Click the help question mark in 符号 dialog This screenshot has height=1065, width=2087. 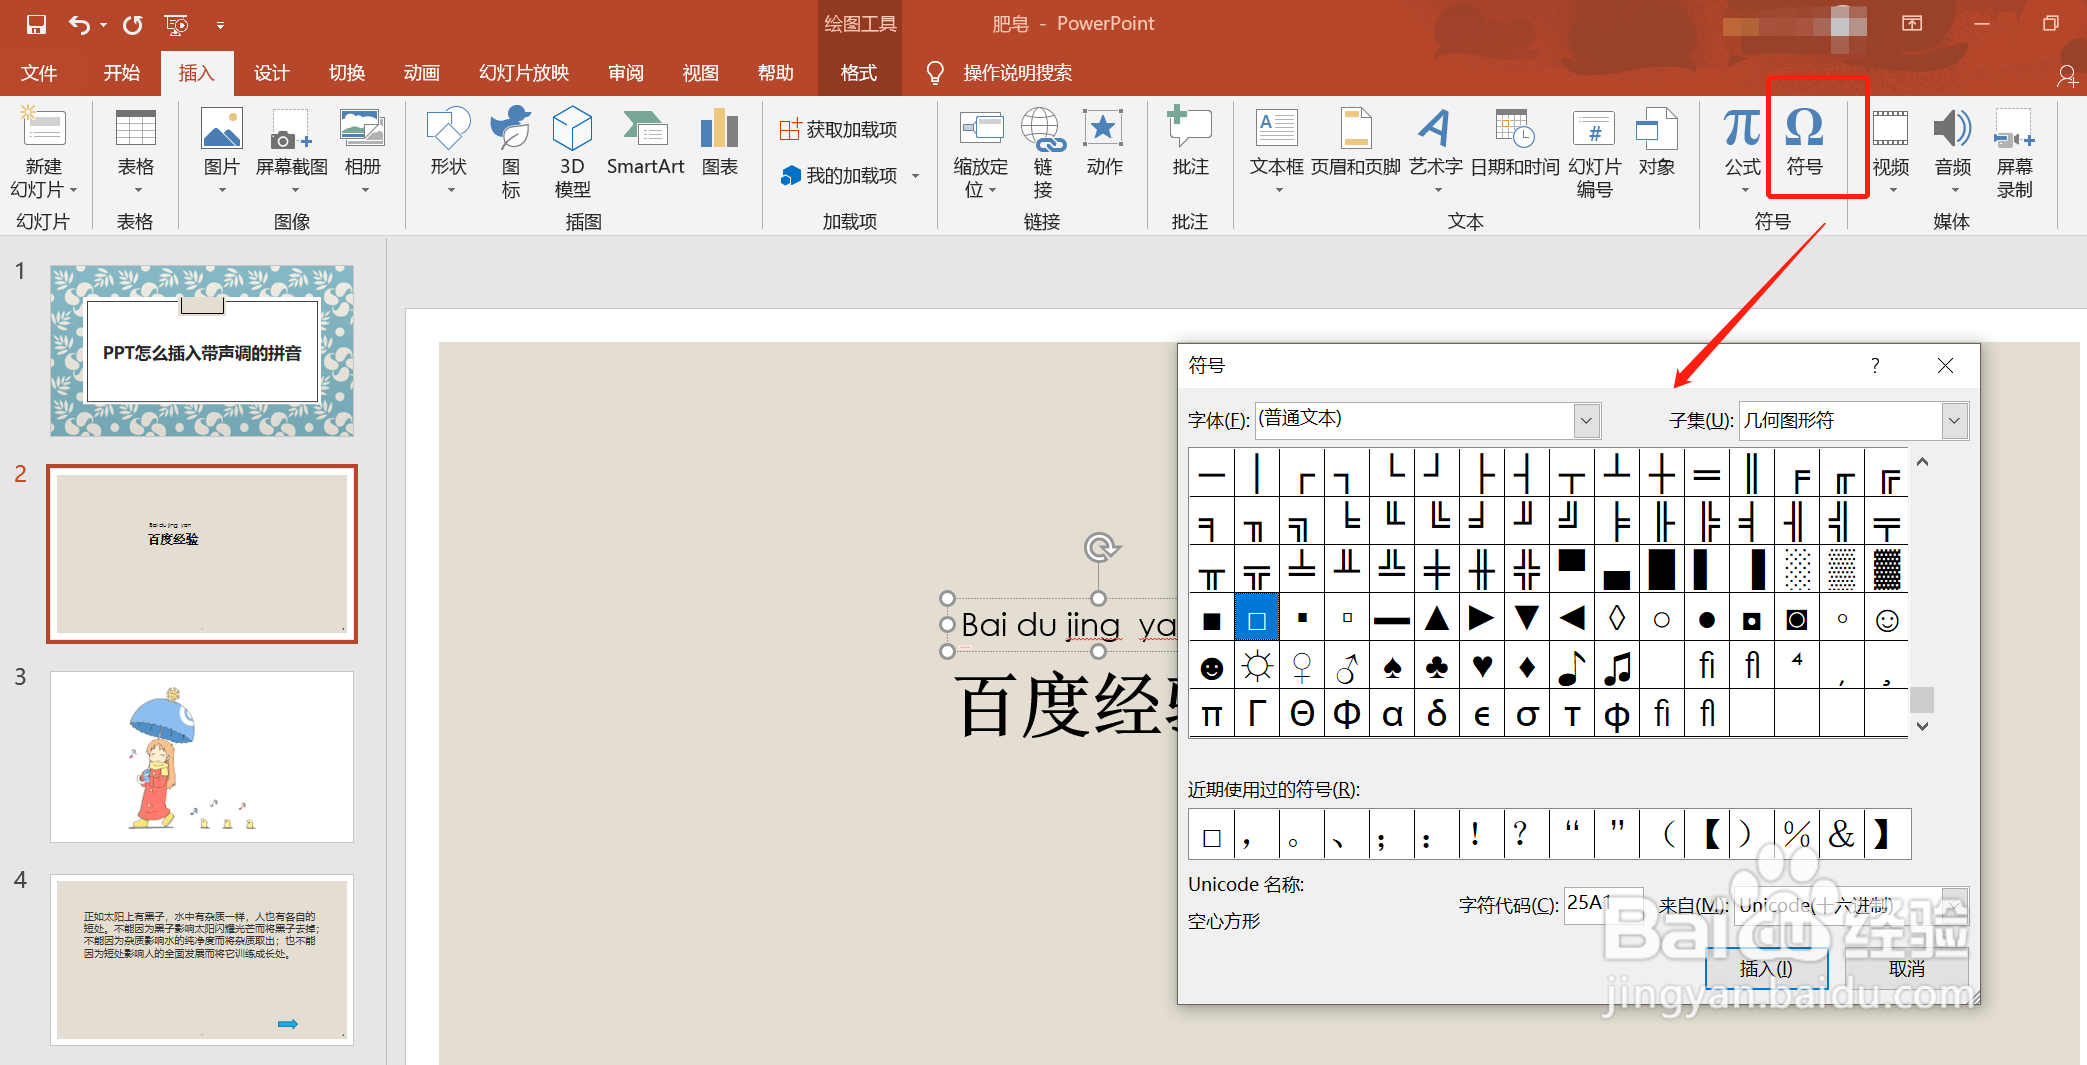tap(1875, 365)
